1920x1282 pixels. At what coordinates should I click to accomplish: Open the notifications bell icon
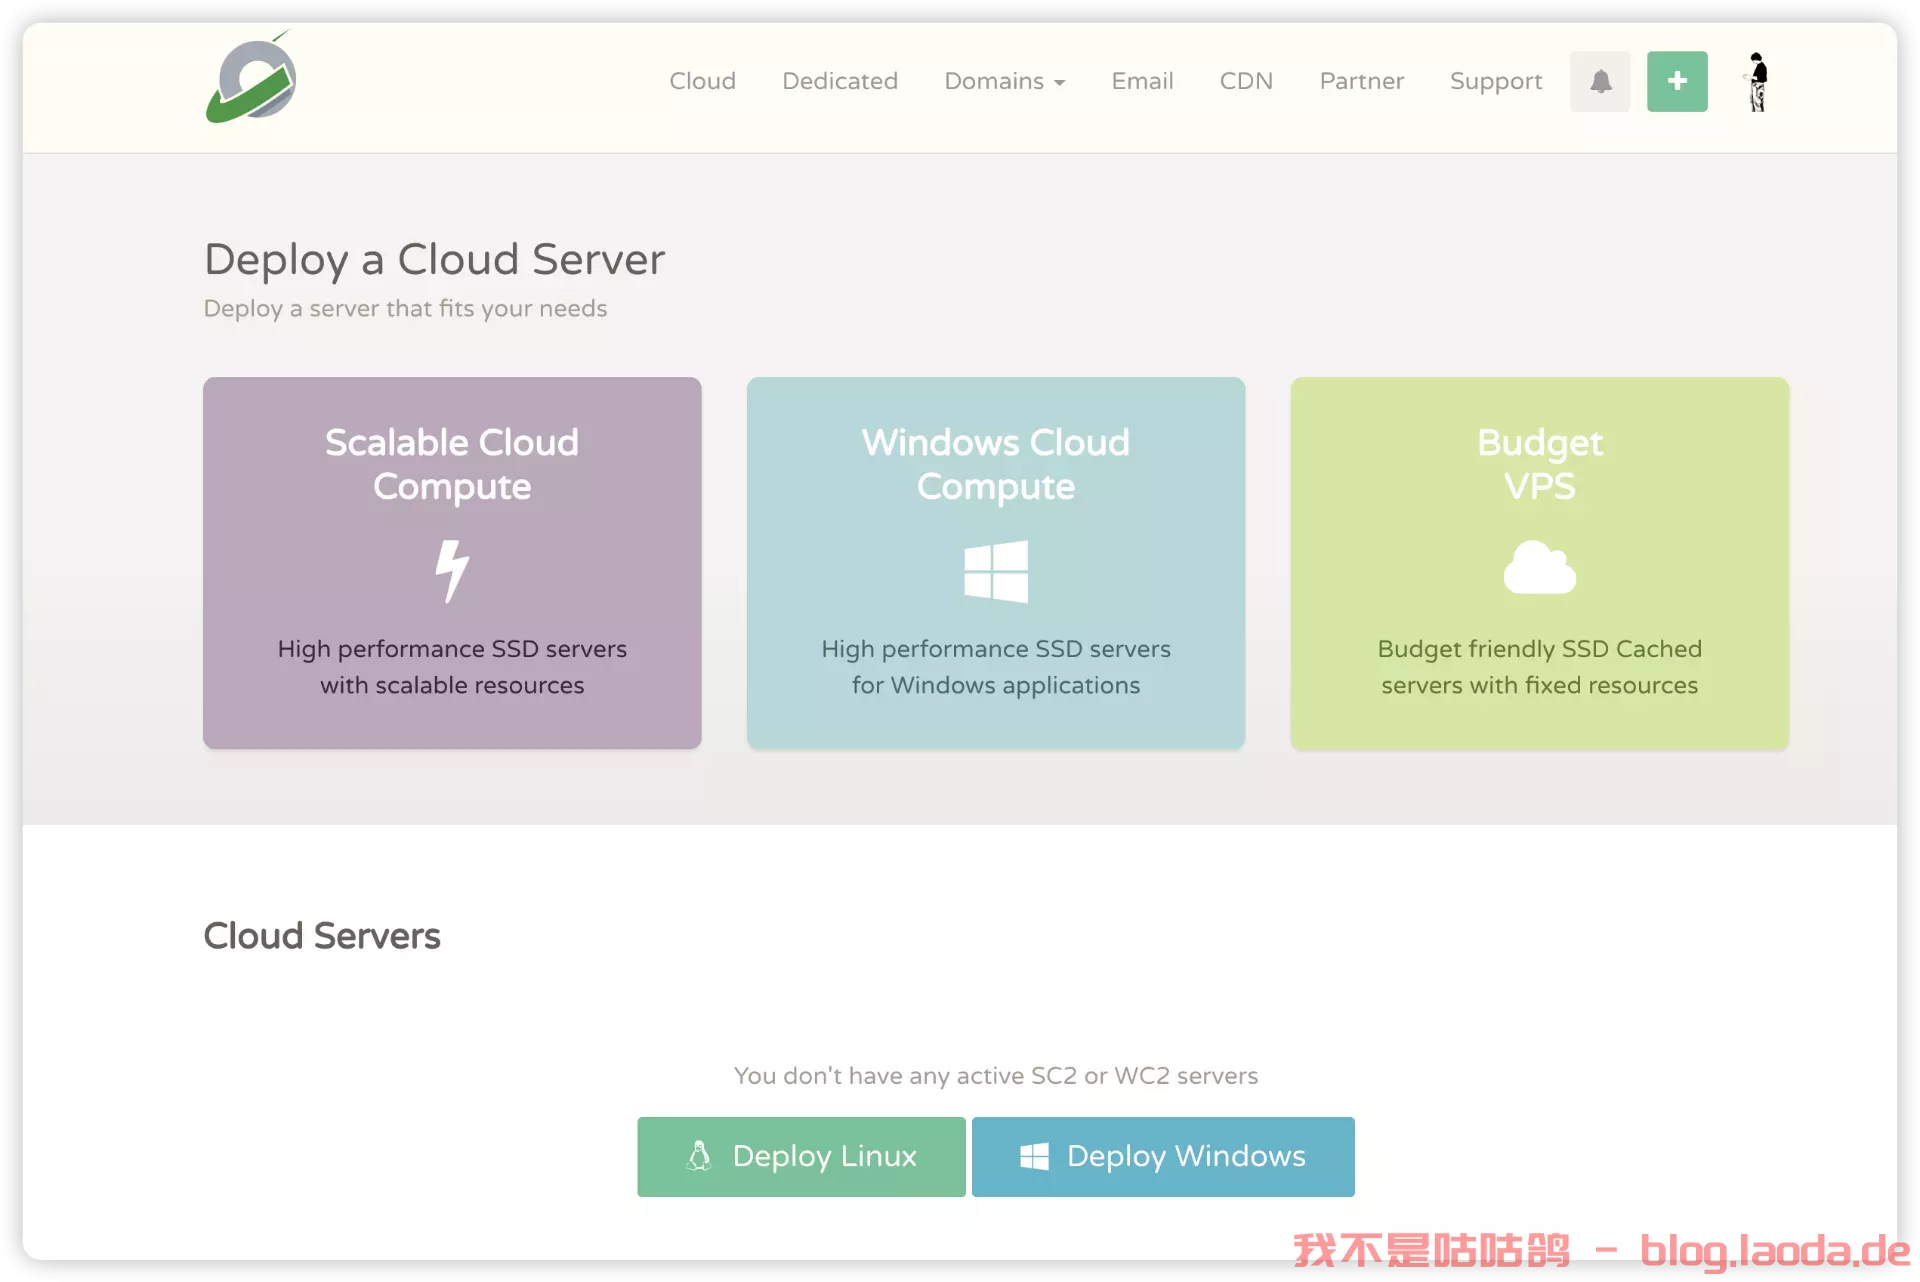[1600, 81]
